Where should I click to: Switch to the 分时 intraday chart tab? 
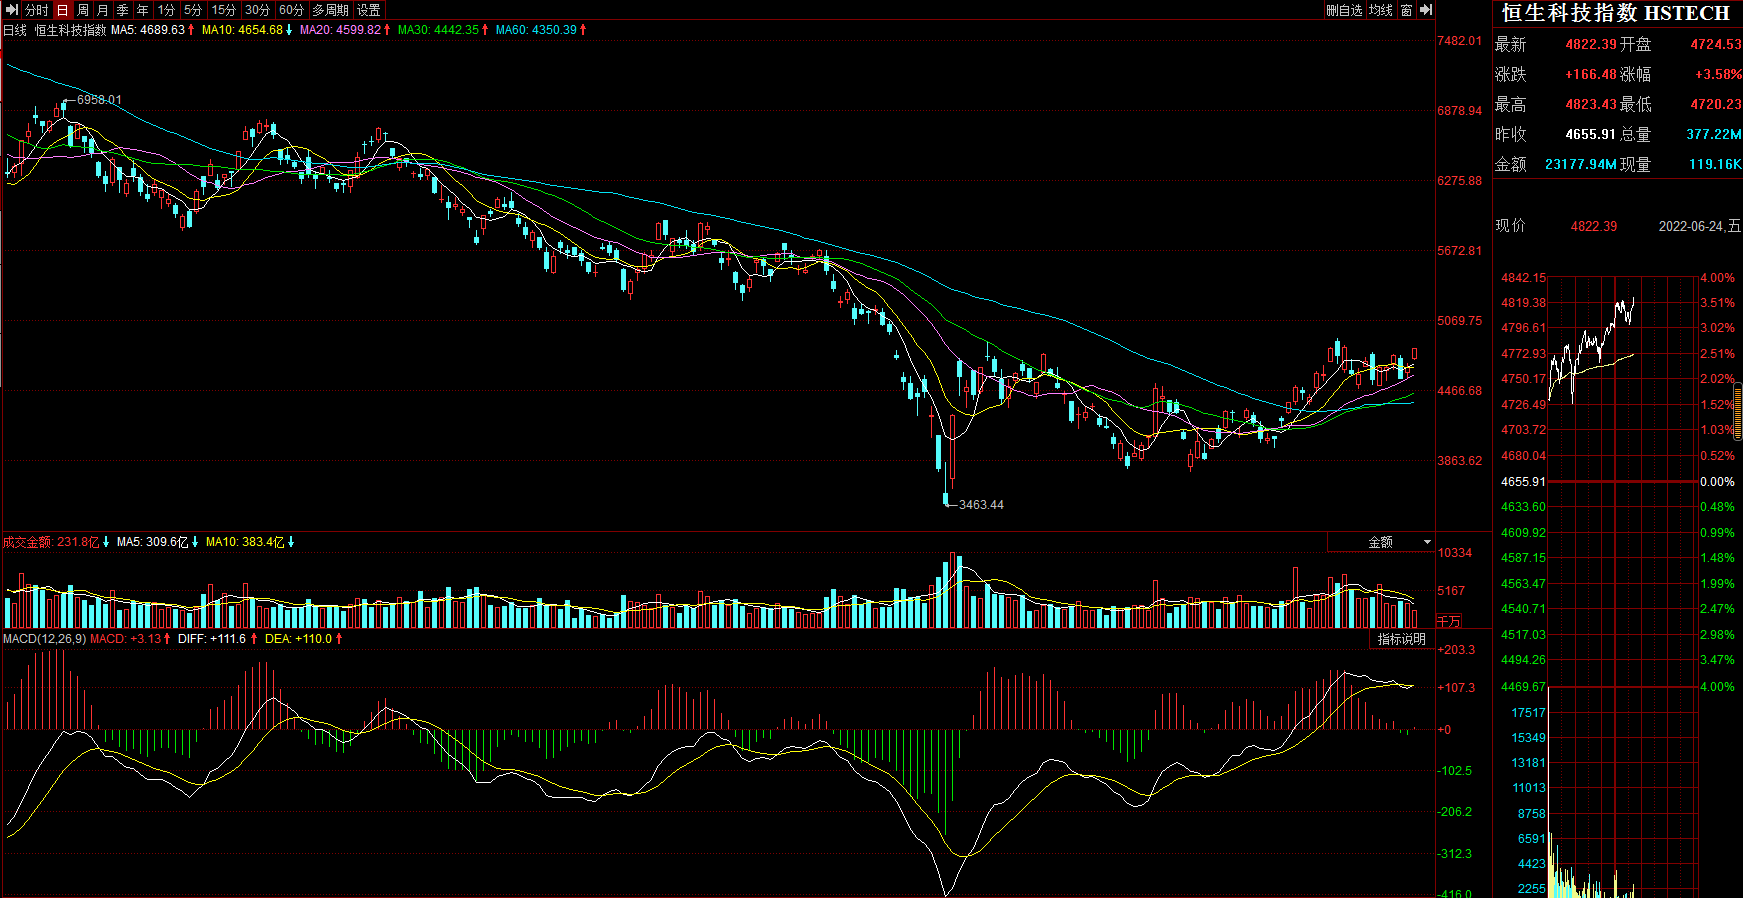[x=37, y=10]
